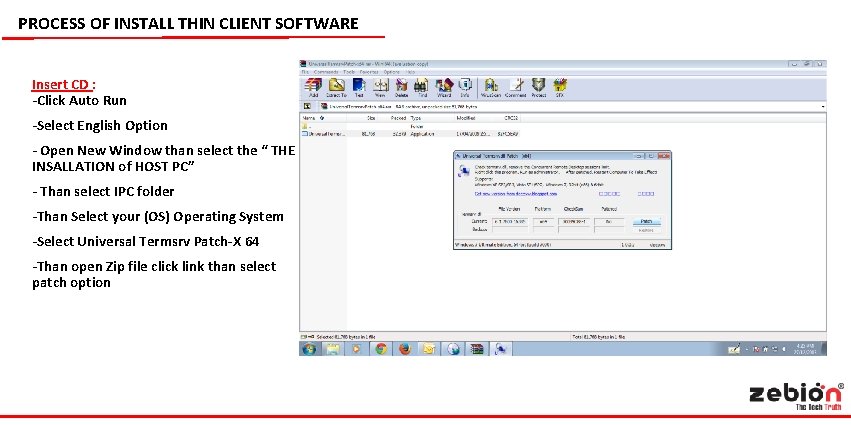This screenshot has height=425, width=851.
Task: Click the VirusScan toolbar icon
Action: click(491, 87)
